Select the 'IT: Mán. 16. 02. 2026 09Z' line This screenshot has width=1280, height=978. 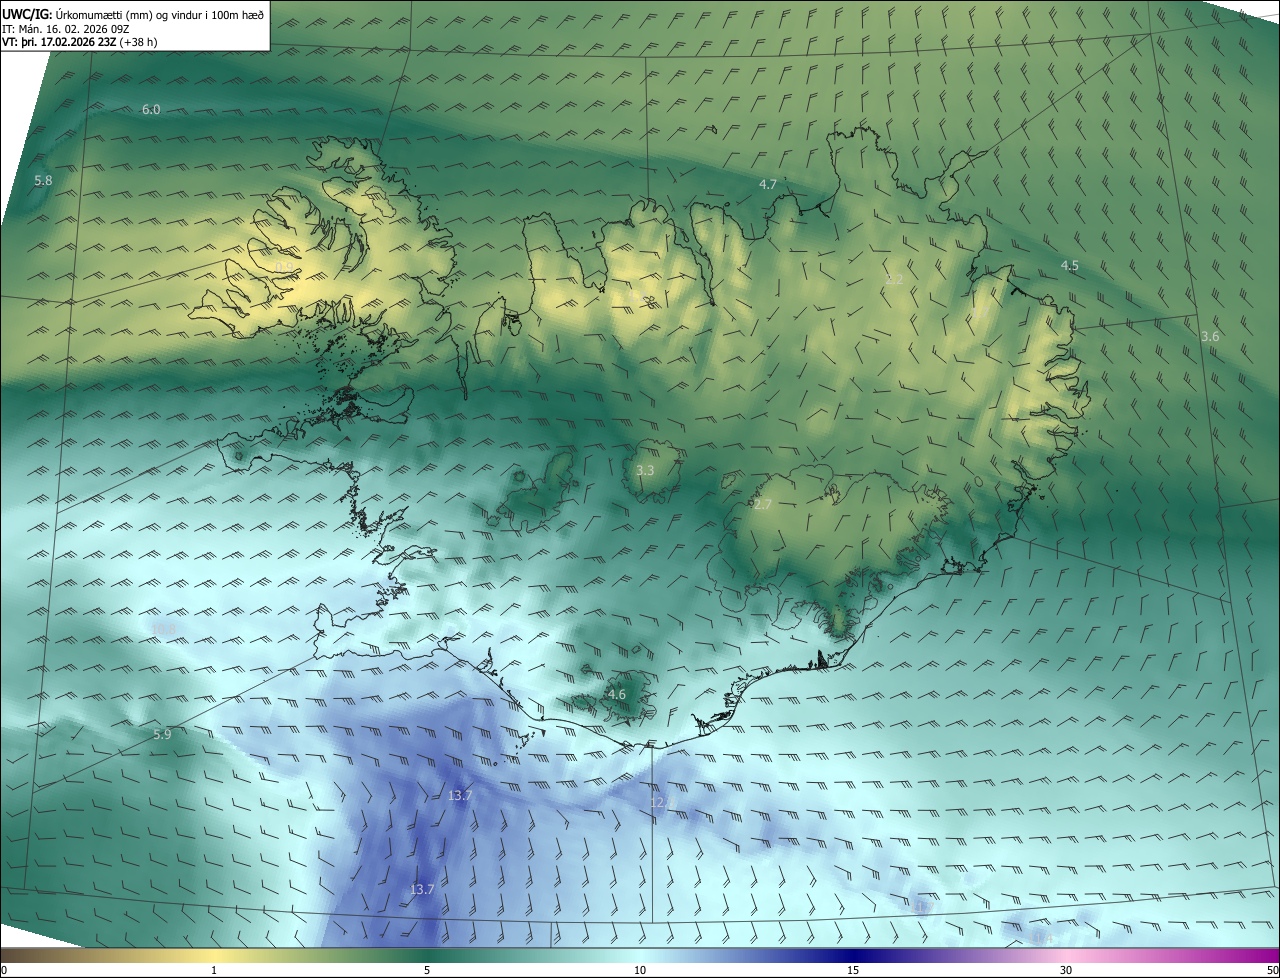67,28
